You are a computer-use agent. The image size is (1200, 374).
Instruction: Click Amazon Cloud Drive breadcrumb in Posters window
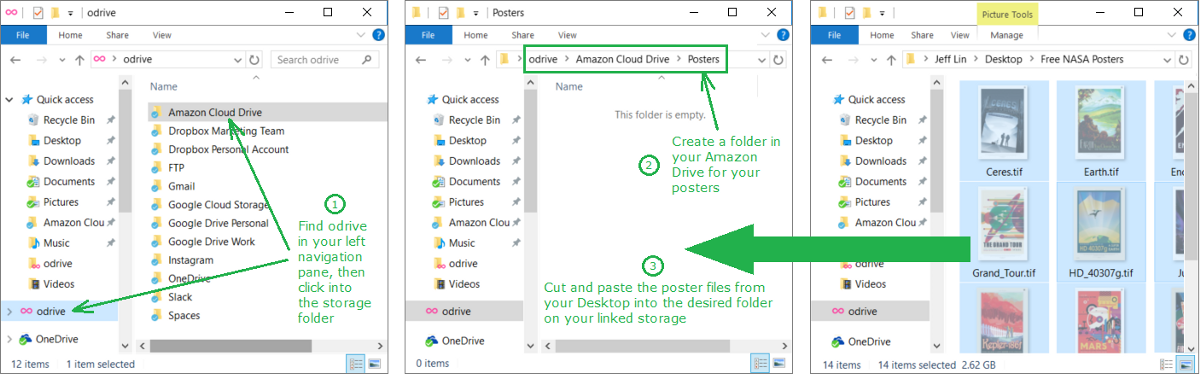[x=622, y=60]
